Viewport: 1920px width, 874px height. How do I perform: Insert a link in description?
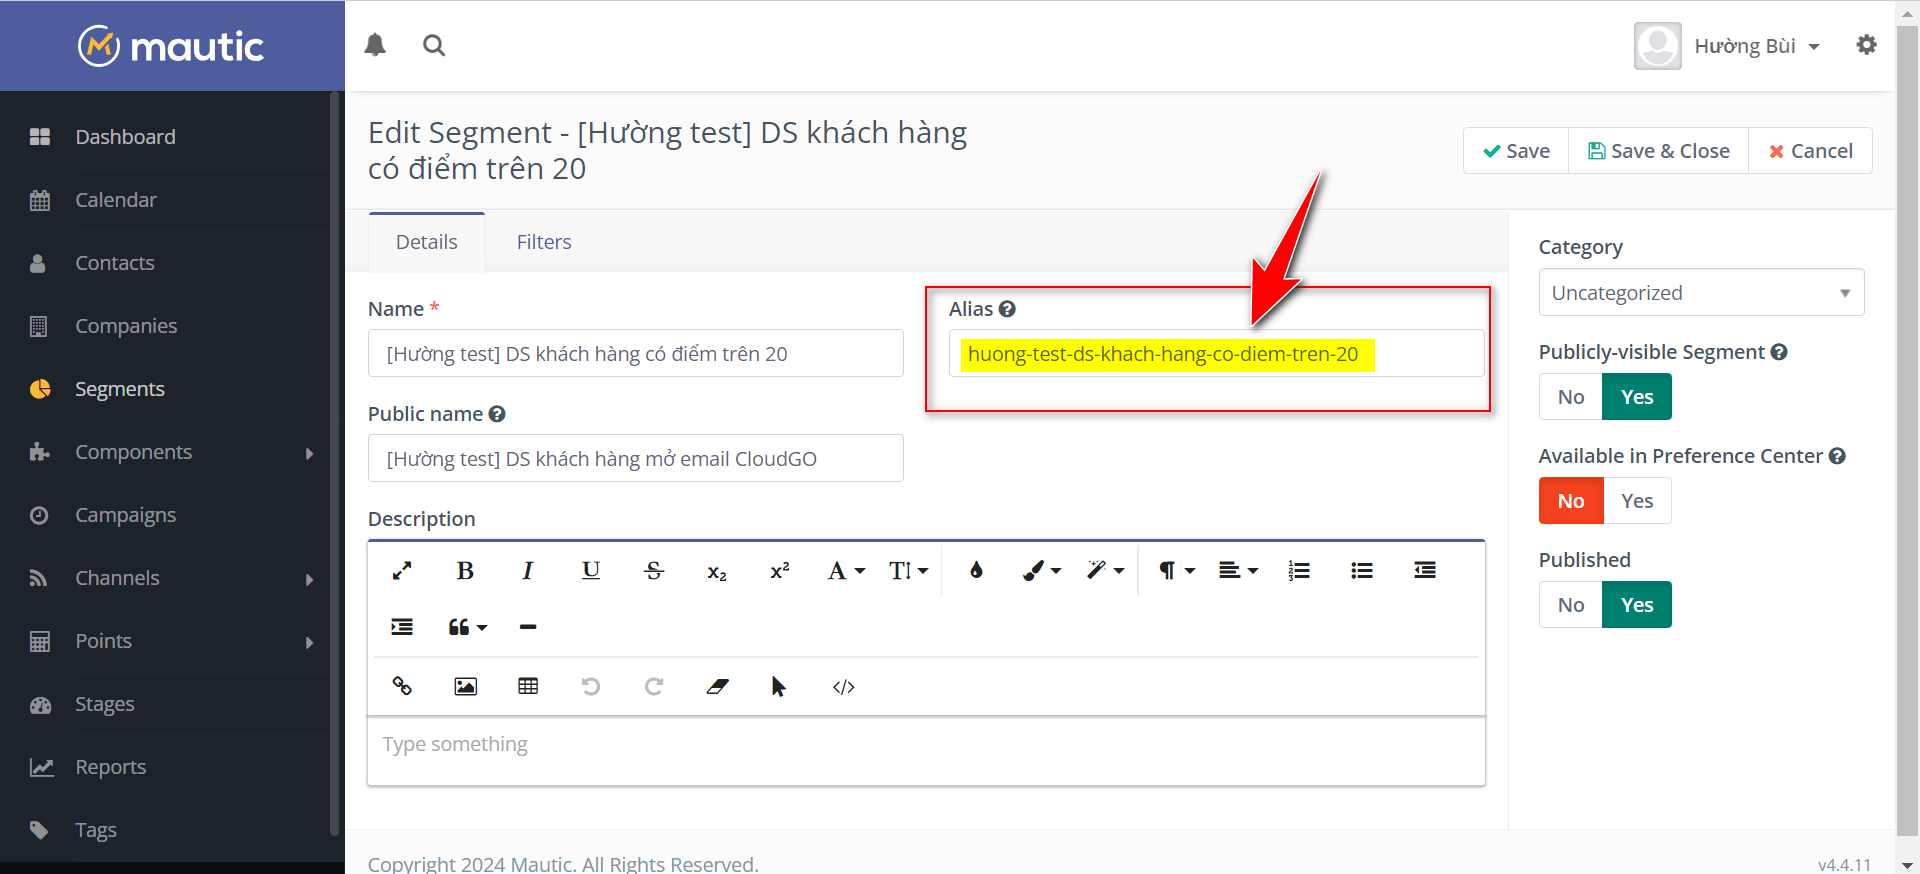(402, 686)
